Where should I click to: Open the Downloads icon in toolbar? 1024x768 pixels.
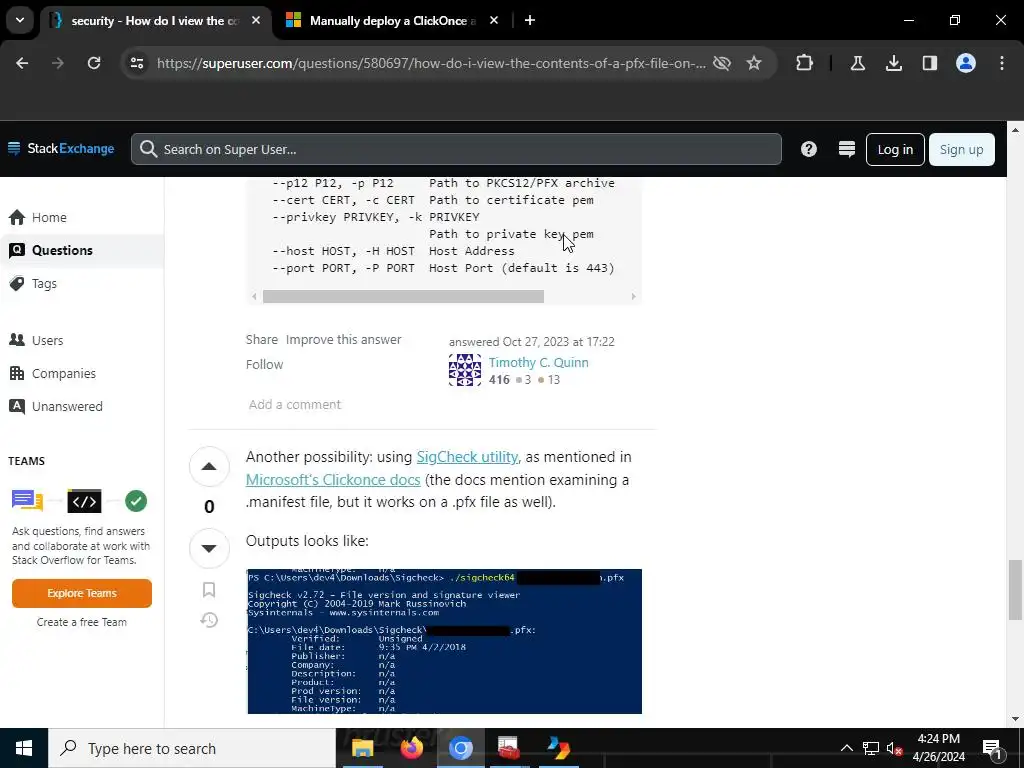point(893,63)
